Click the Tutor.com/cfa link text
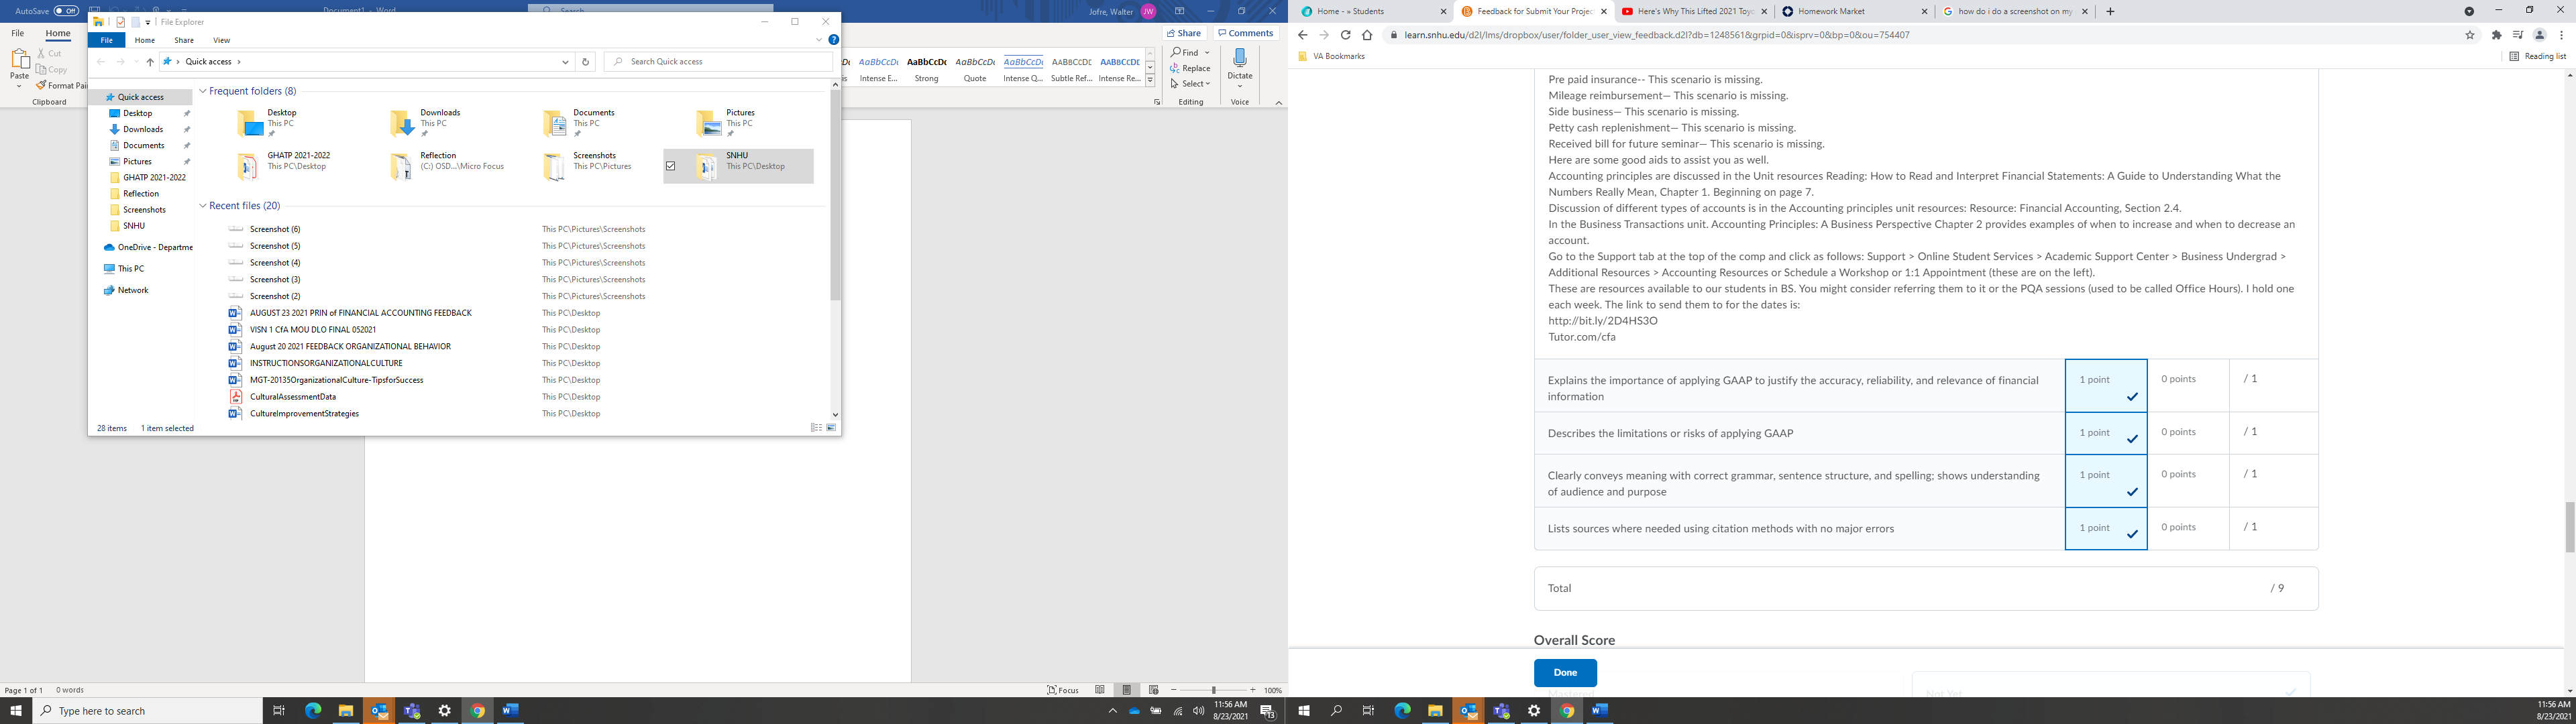This screenshot has width=2576, height=724. point(1581,337)
